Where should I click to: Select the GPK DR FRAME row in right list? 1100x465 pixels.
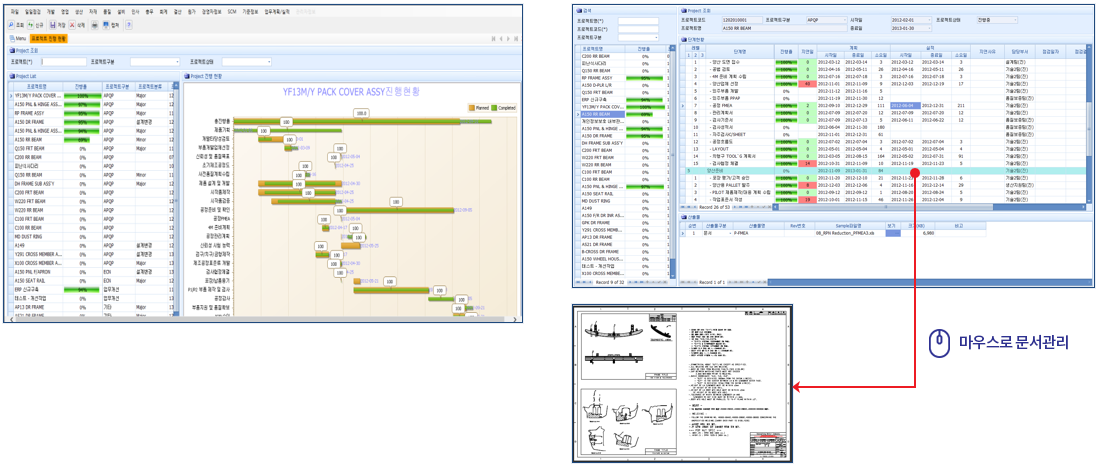[x=623, y=222]
